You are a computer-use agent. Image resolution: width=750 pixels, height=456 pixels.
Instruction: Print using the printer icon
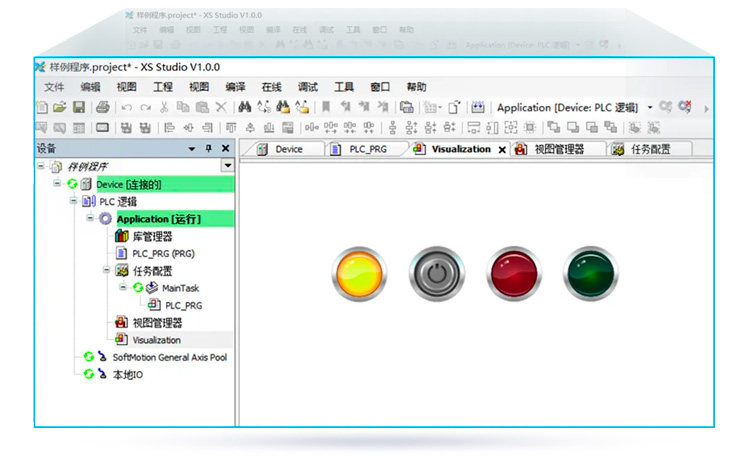tap(103, 107)
